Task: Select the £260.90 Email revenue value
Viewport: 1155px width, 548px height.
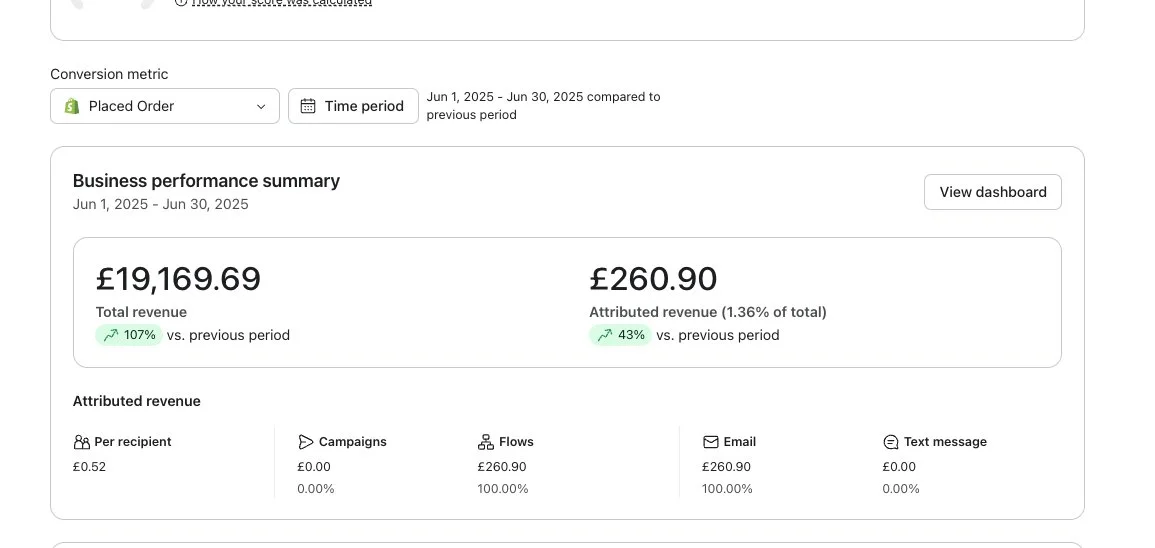Action: [727, 467]
